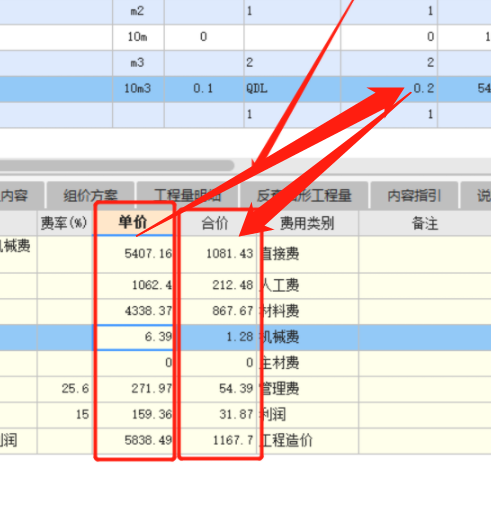Open the 组价方案 tab
Image resolution: width=491 pixels, height=510 pixels.
pos(91,195)
